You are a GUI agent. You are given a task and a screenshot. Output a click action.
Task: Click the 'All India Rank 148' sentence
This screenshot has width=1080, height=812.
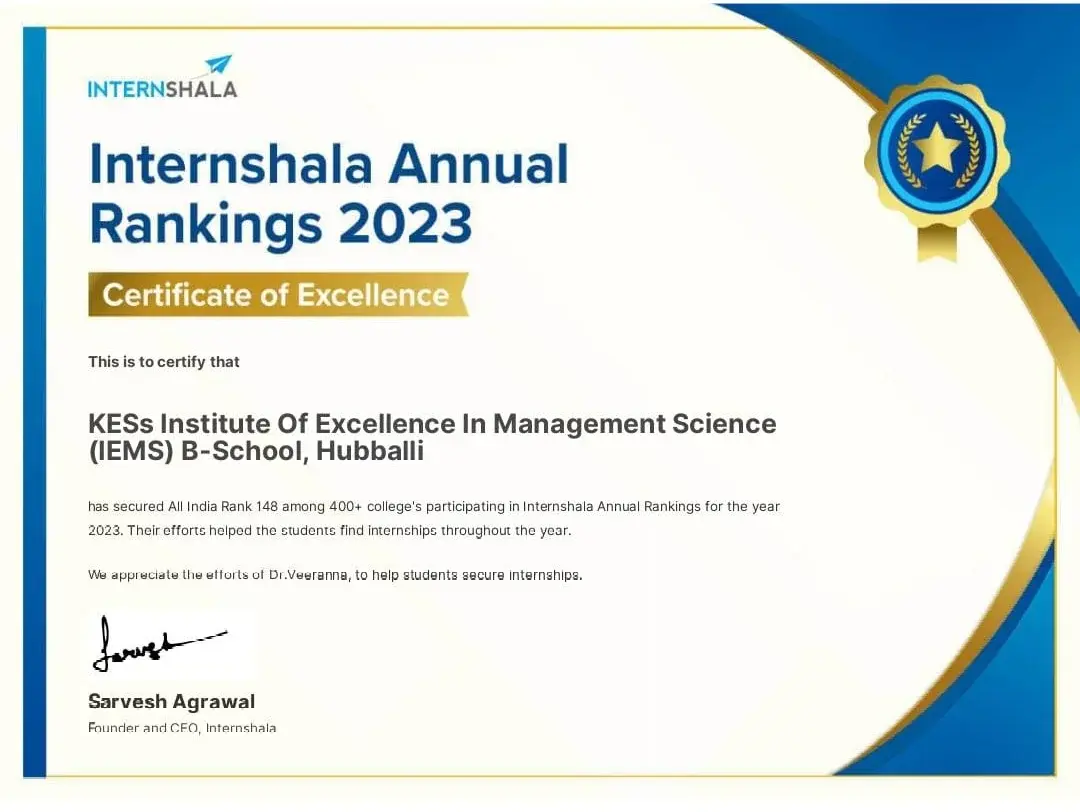click(x=434, y=507)
